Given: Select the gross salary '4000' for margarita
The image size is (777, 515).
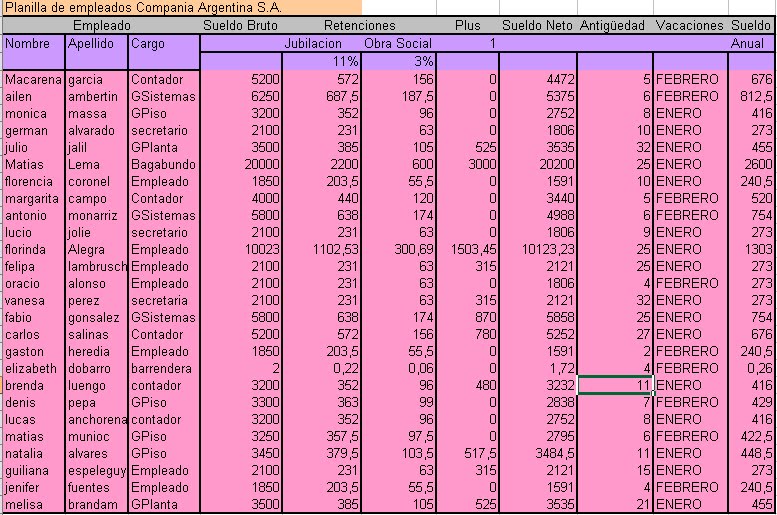Looking at the screenshot, I should (241, 198).
